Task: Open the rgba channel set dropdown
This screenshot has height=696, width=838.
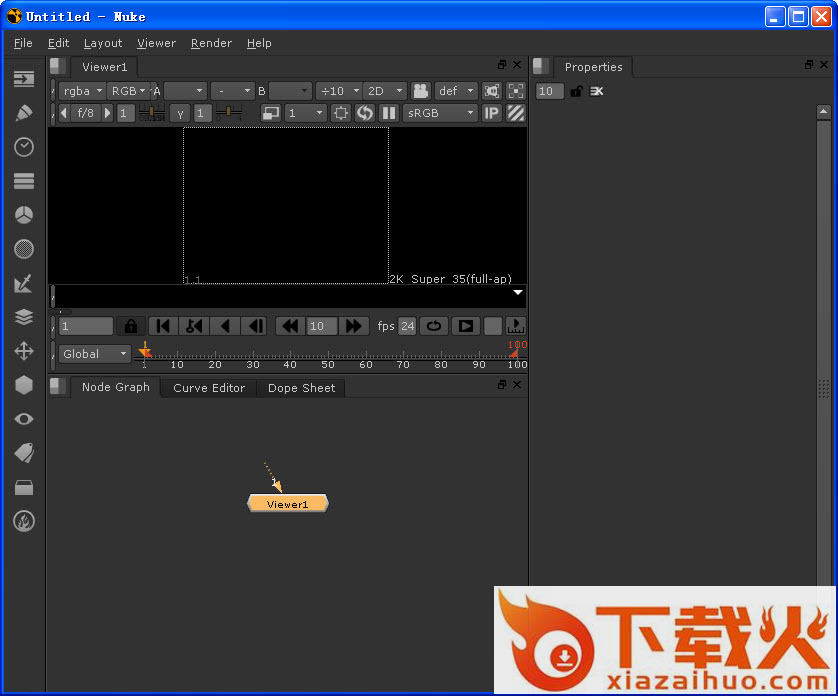Action: point(82,91)
